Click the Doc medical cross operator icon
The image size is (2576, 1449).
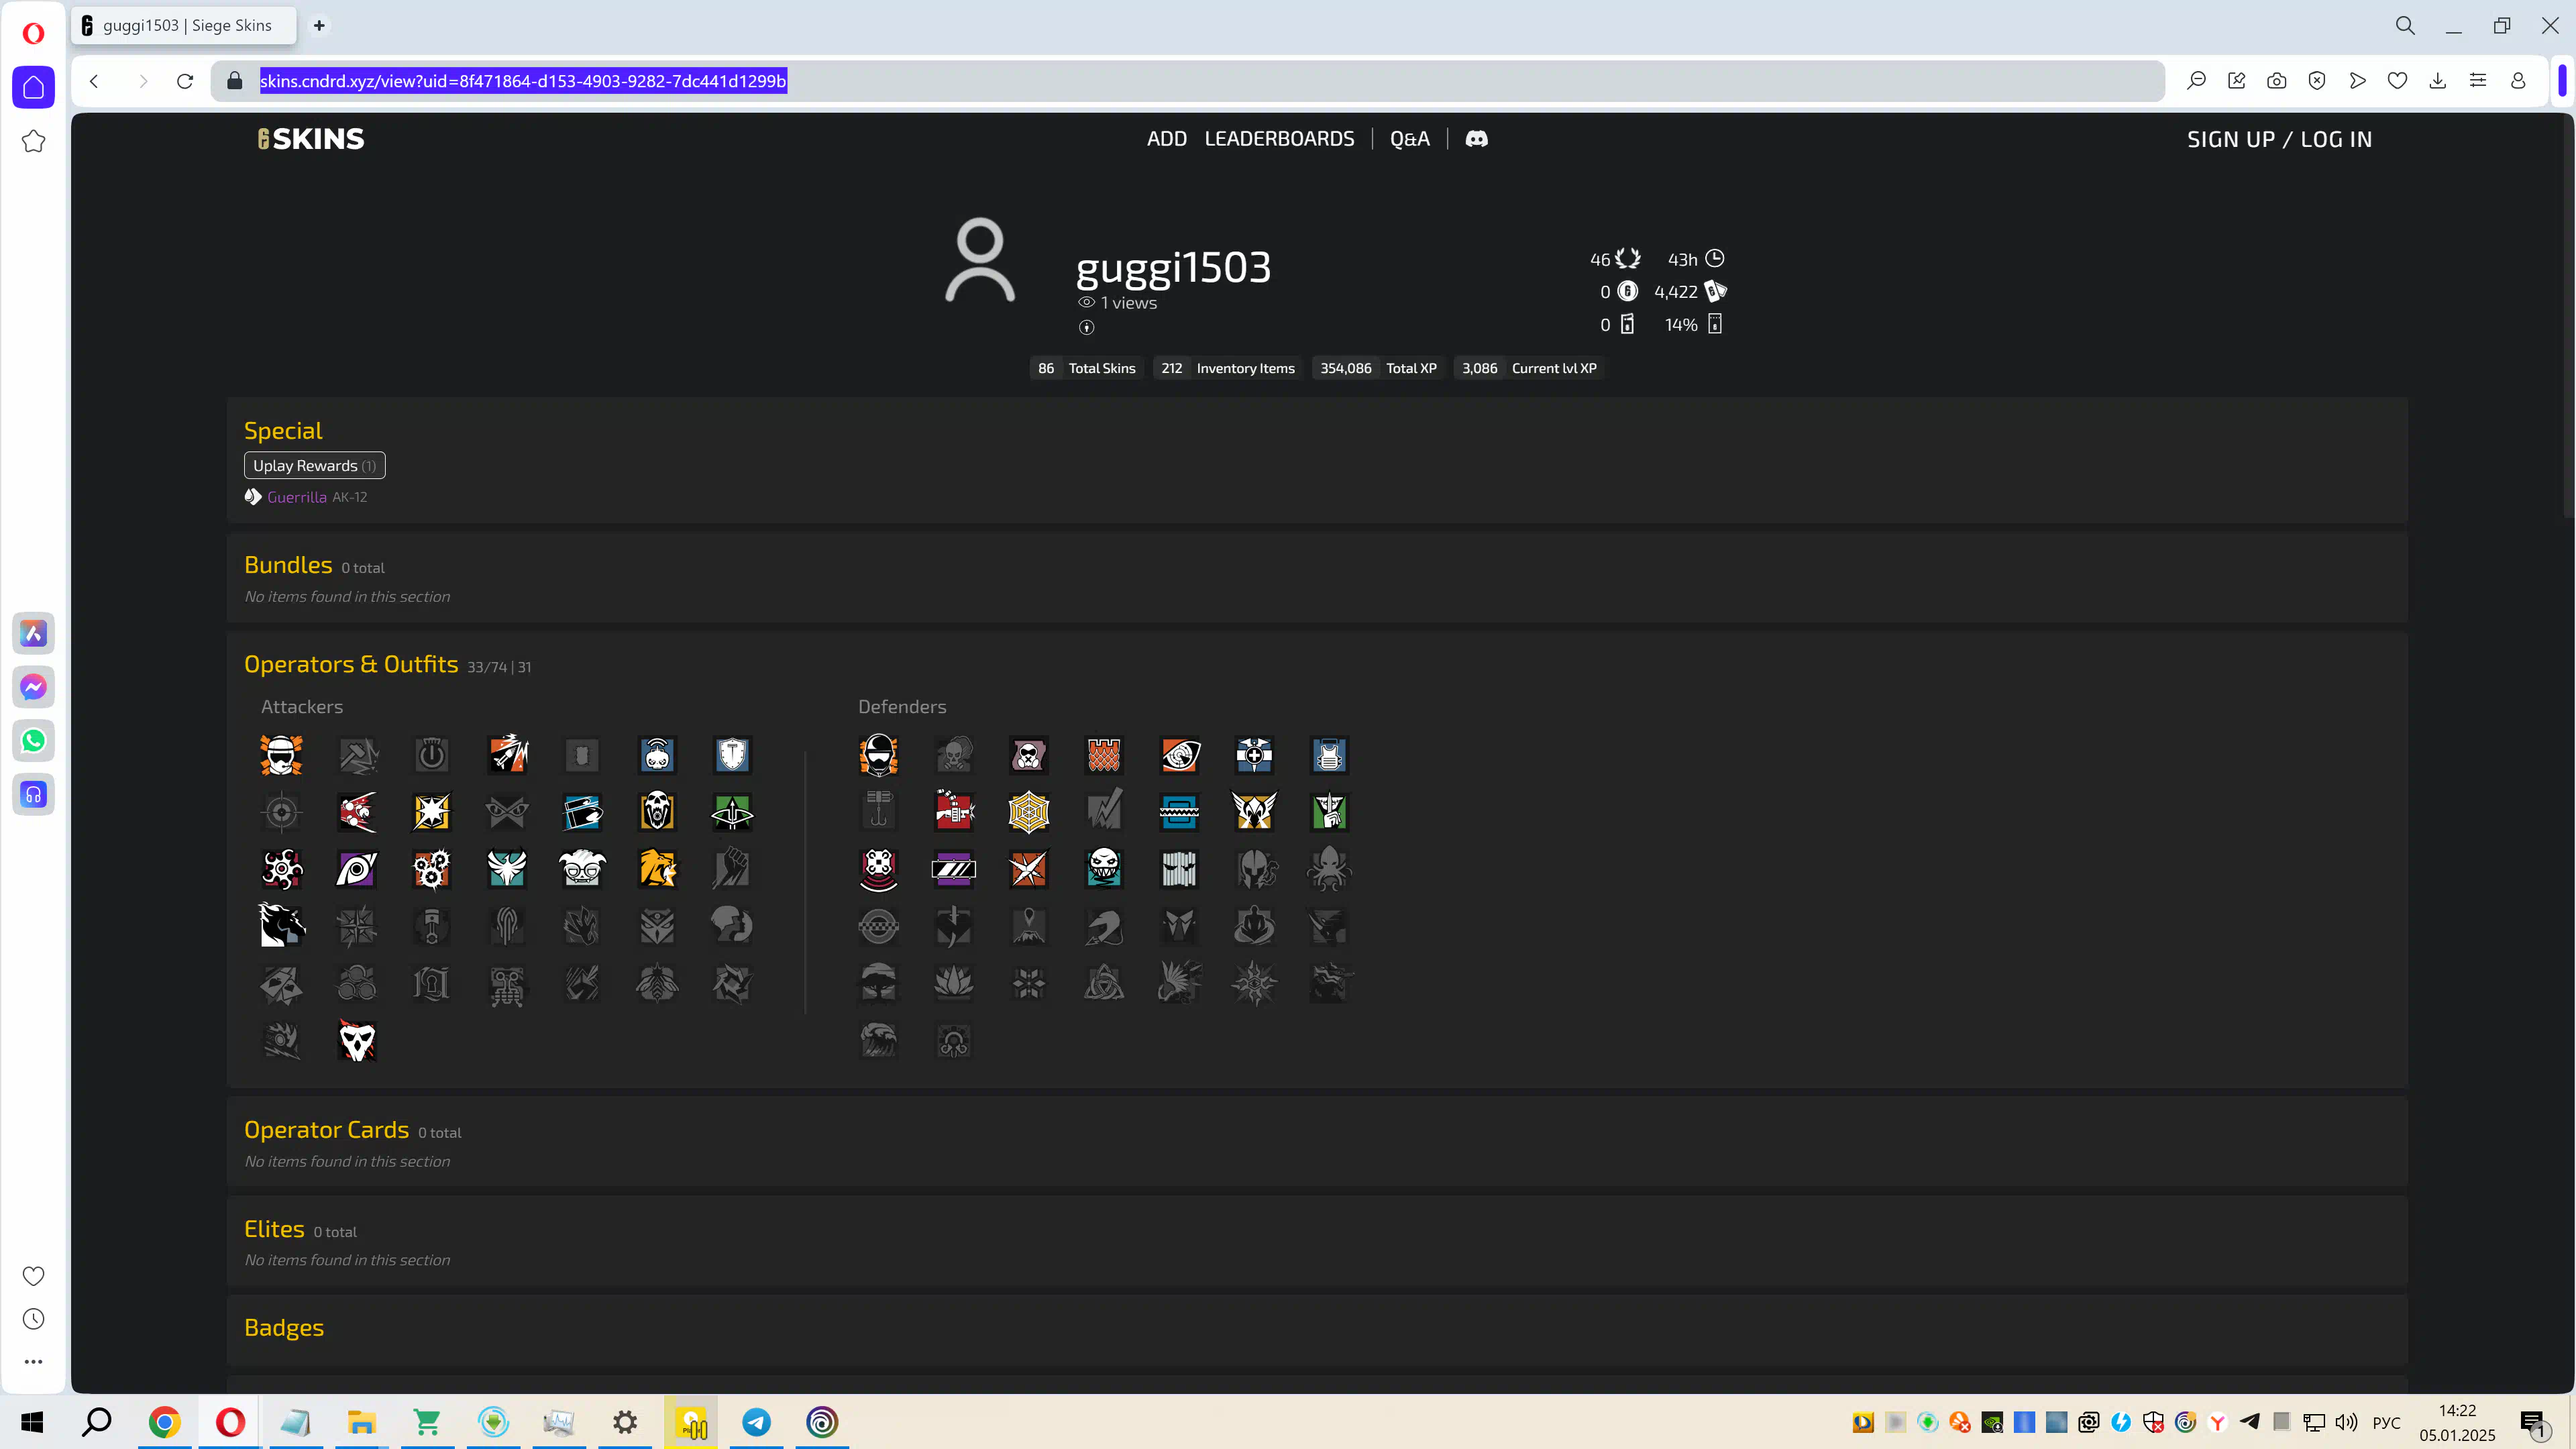(x=1254, y=755)
